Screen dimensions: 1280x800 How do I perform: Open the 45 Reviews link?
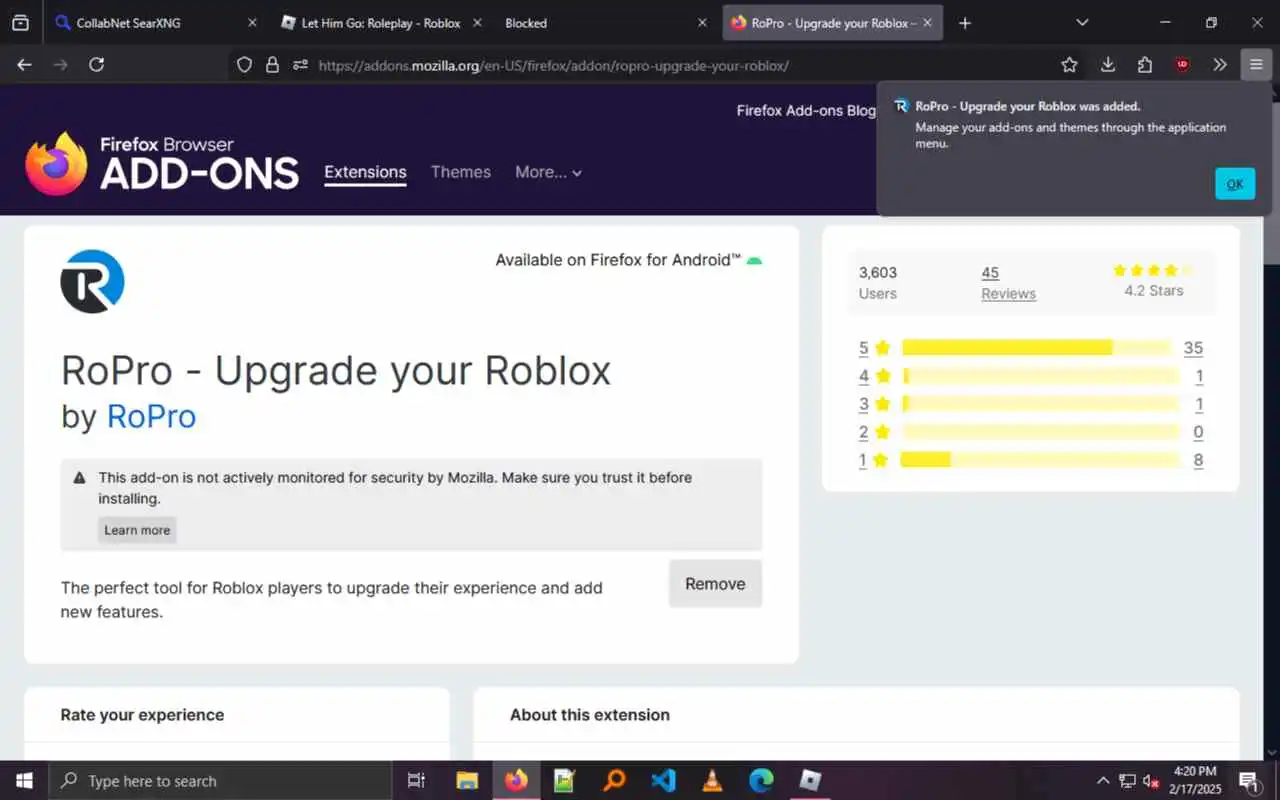pyautogui.click(x=1008, y=283)
